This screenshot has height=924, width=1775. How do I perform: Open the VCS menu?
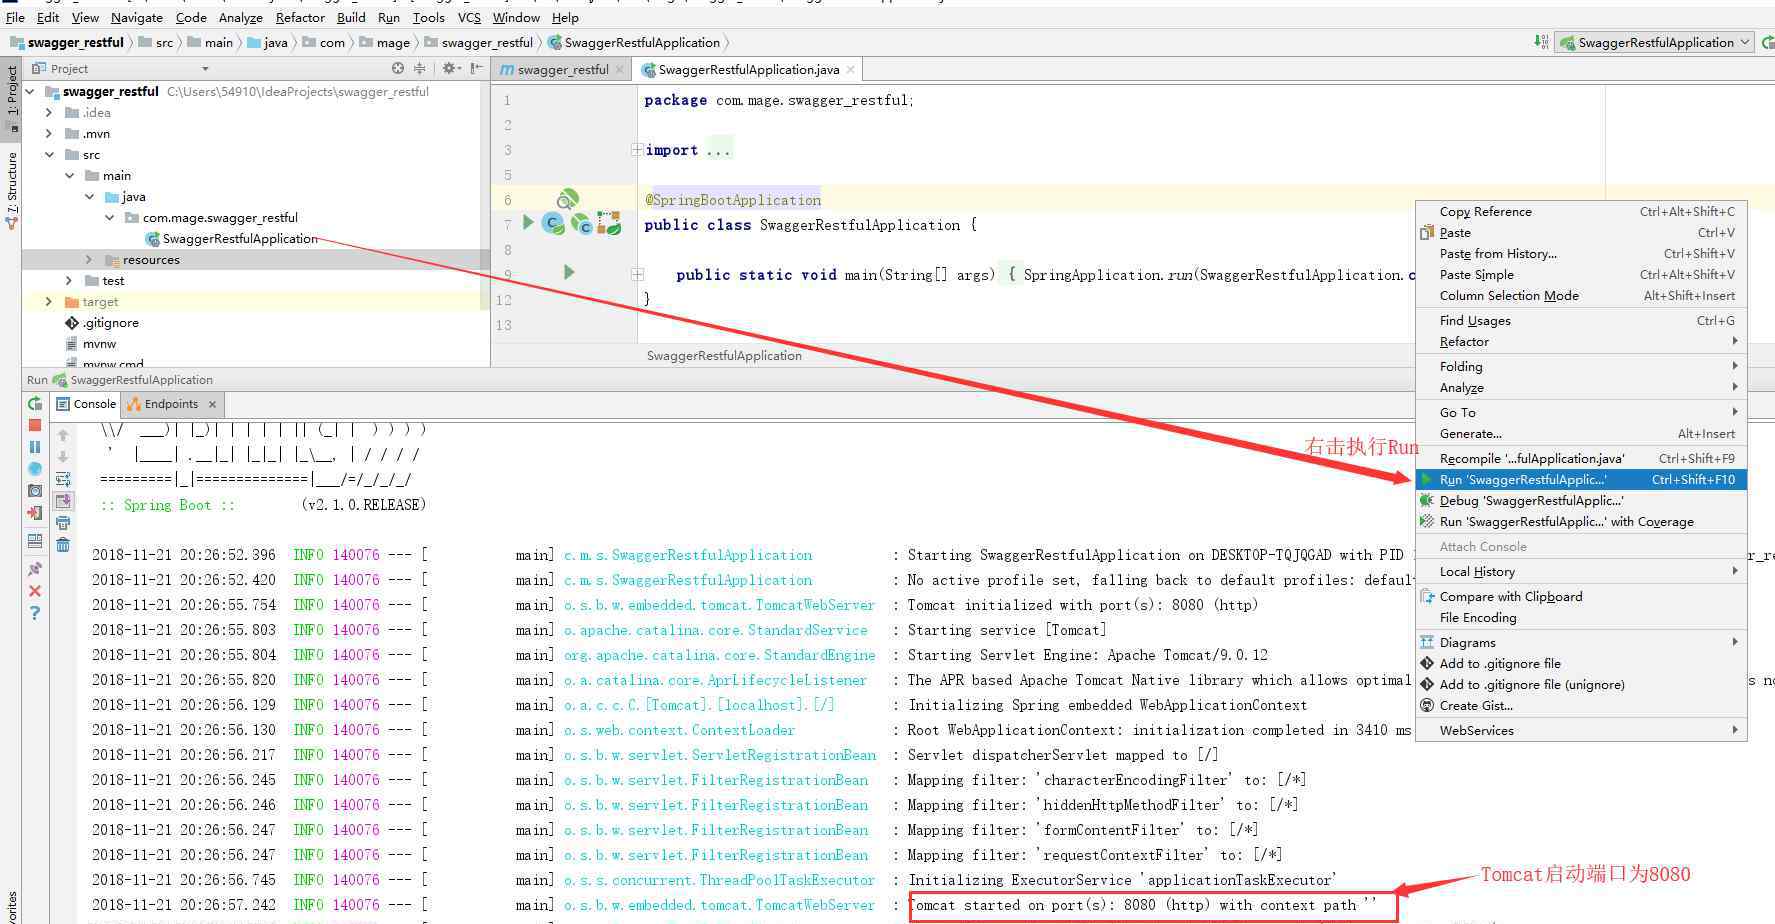coord(469,17)
